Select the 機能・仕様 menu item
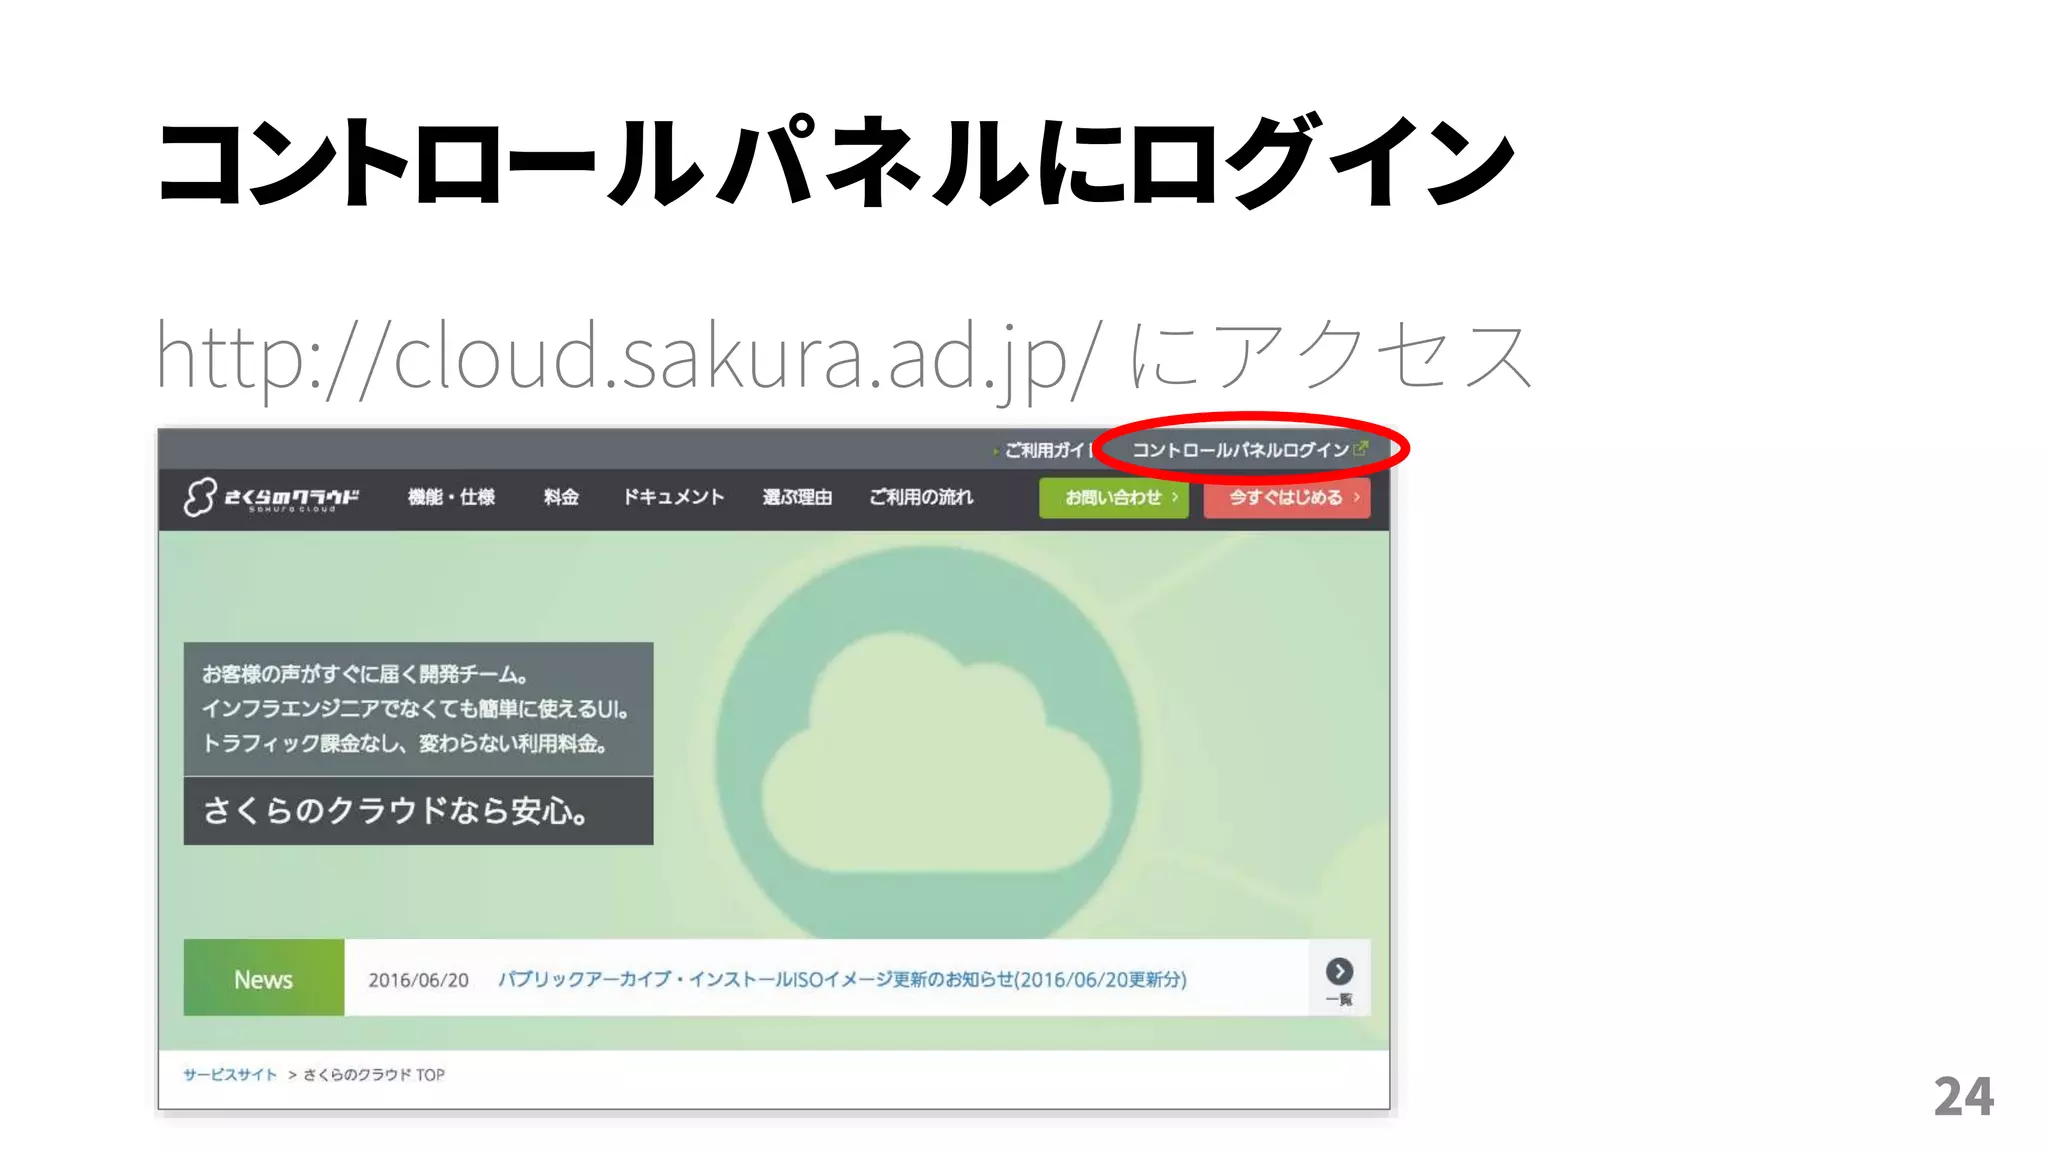Image resolution: width=2048 pixels, height=1152 pixels. (451, 497)
